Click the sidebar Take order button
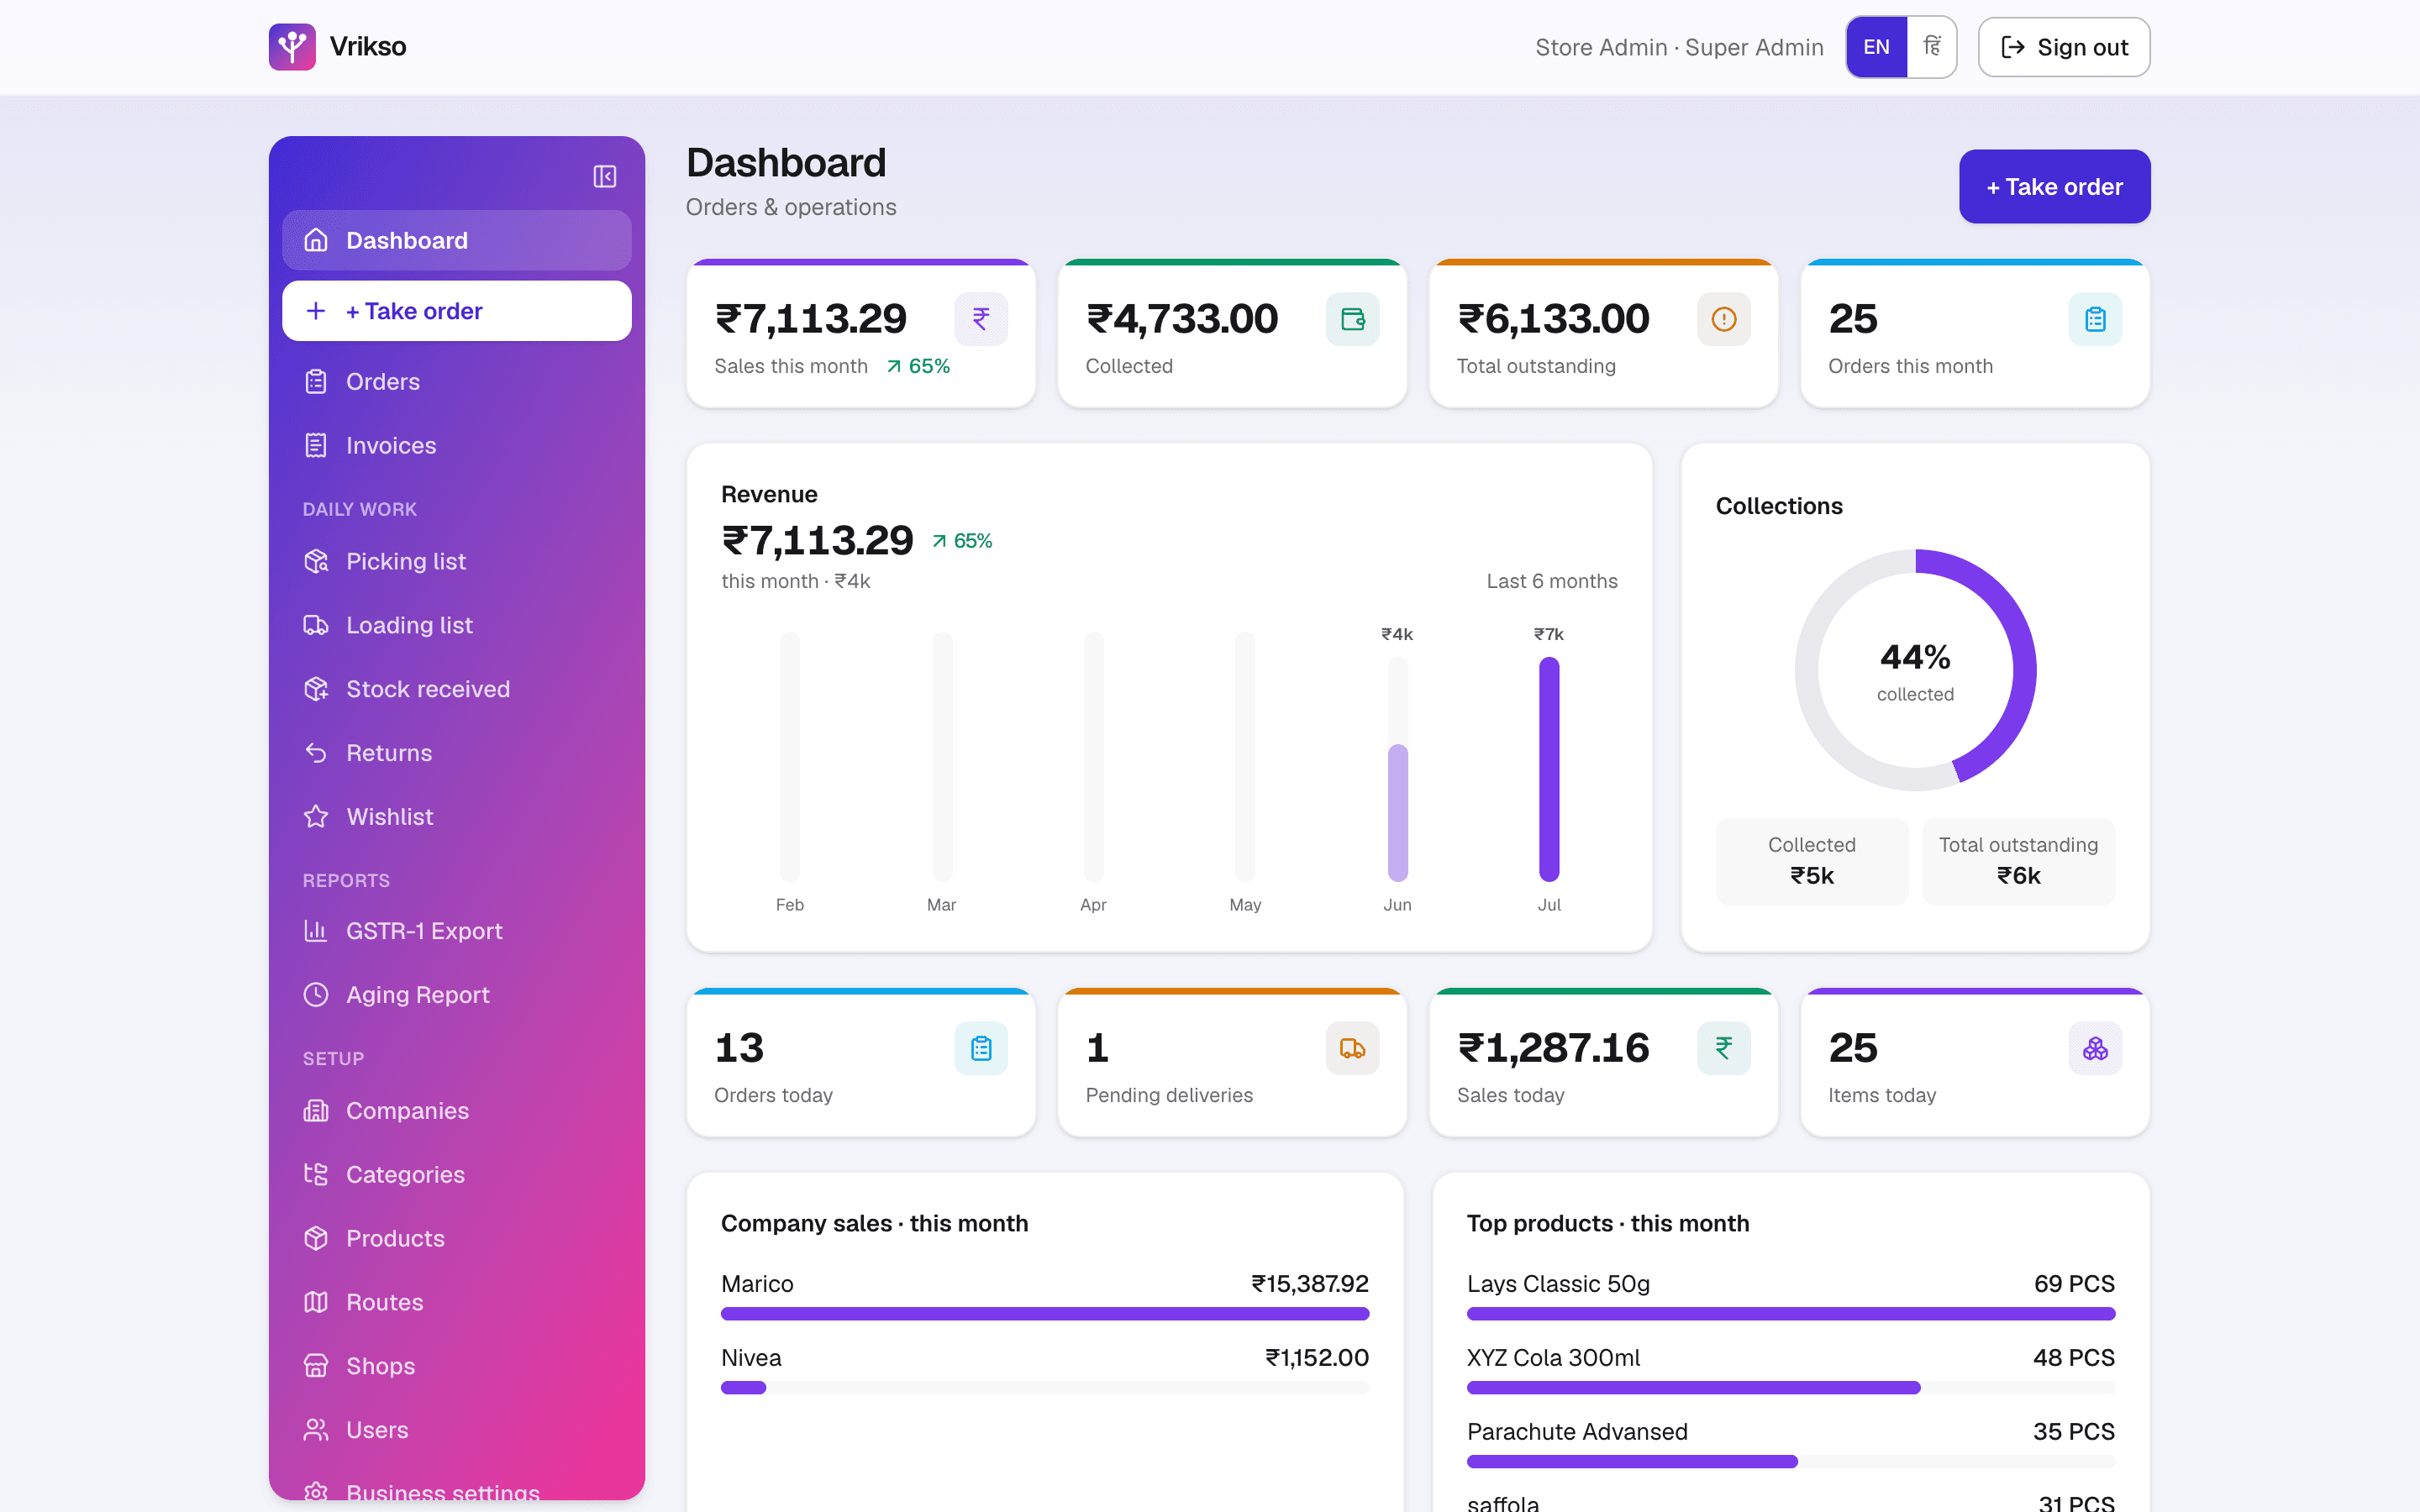 click(x=456, y=311)
